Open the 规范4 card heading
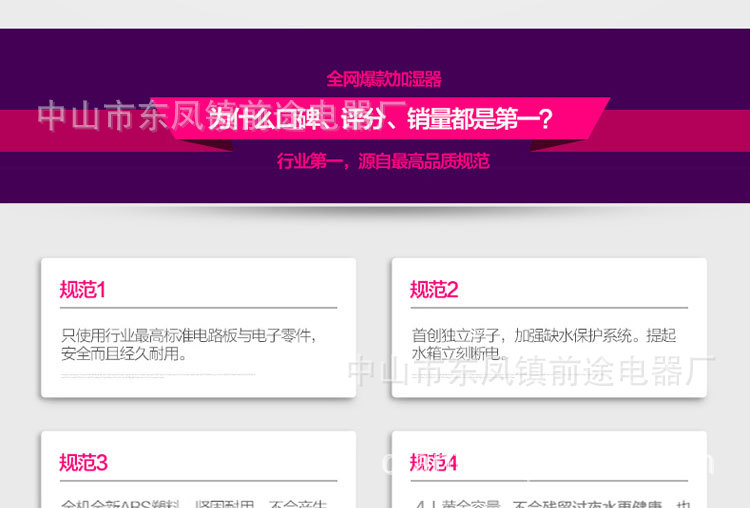Image resolution: width=750 pixels, height=508 pixels. click(434, 462)
